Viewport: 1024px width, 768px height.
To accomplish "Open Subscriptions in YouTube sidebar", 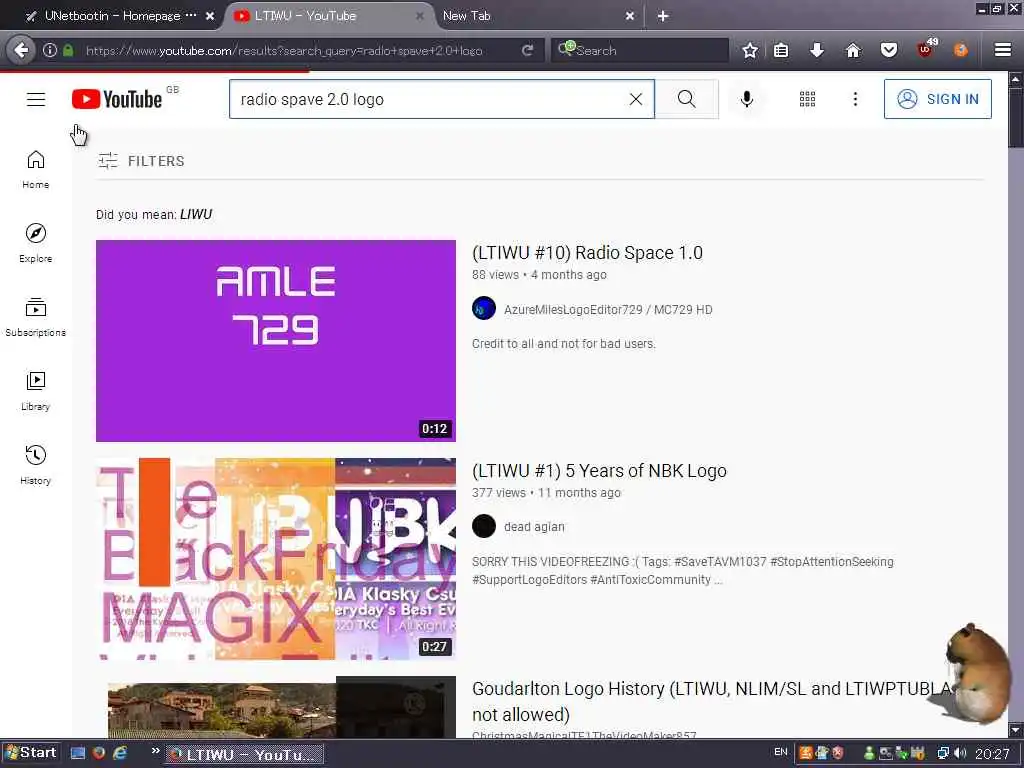I will [36, 317].
